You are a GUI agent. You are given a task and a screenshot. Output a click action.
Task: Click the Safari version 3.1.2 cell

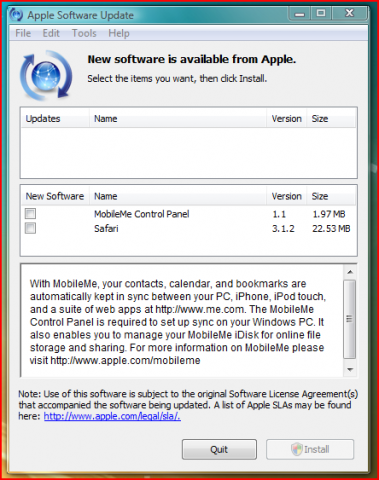tap(283, 229)
